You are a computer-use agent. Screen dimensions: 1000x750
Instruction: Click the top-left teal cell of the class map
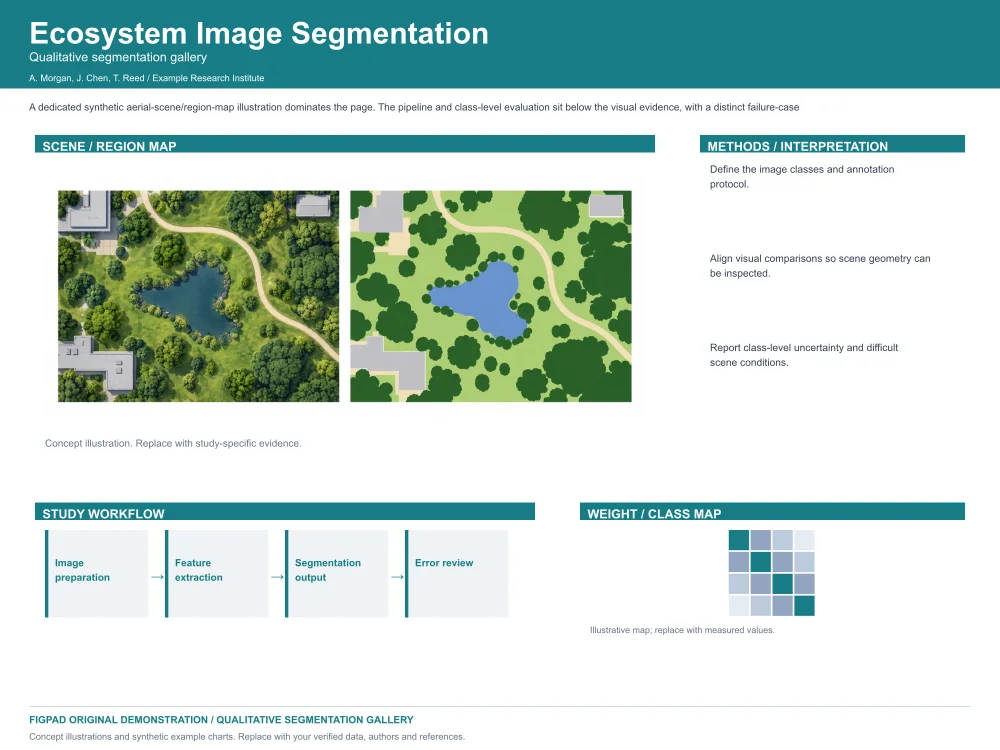coord(739,540)
